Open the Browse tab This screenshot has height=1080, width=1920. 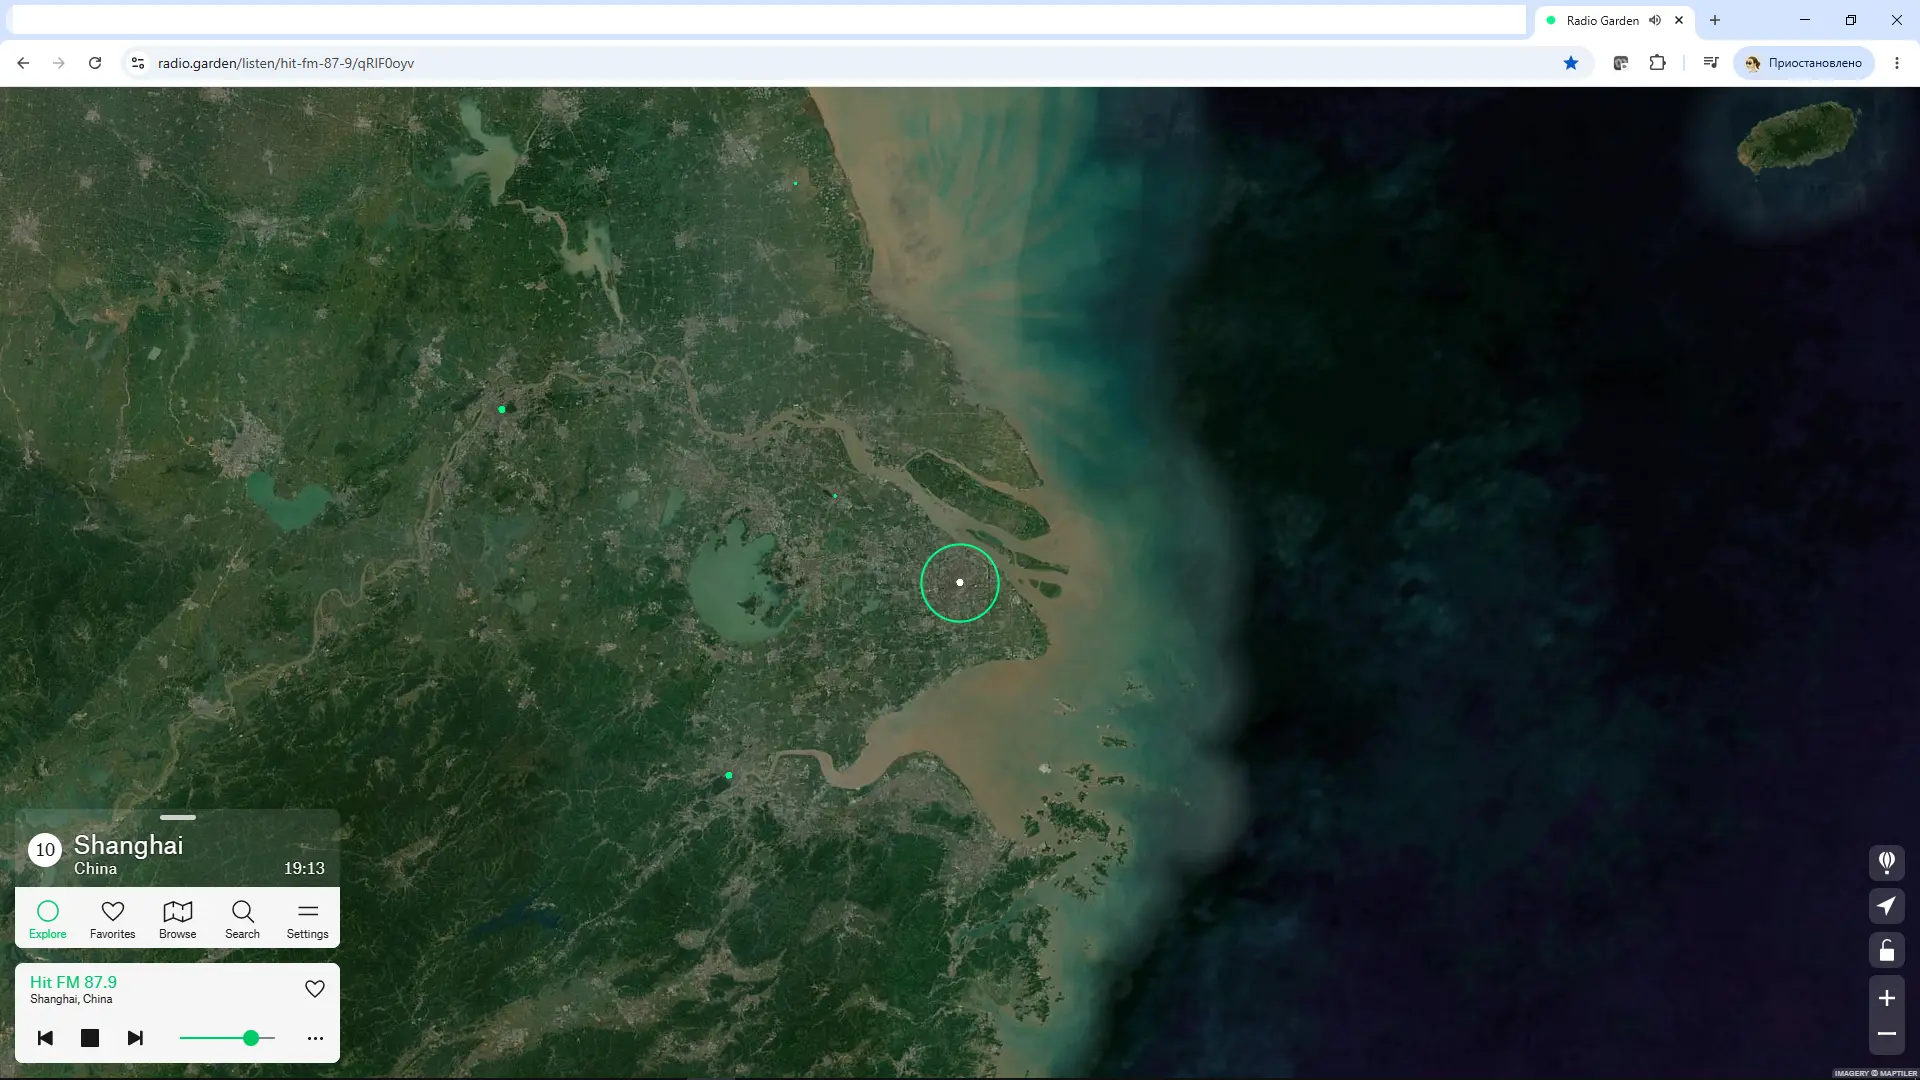177,918
